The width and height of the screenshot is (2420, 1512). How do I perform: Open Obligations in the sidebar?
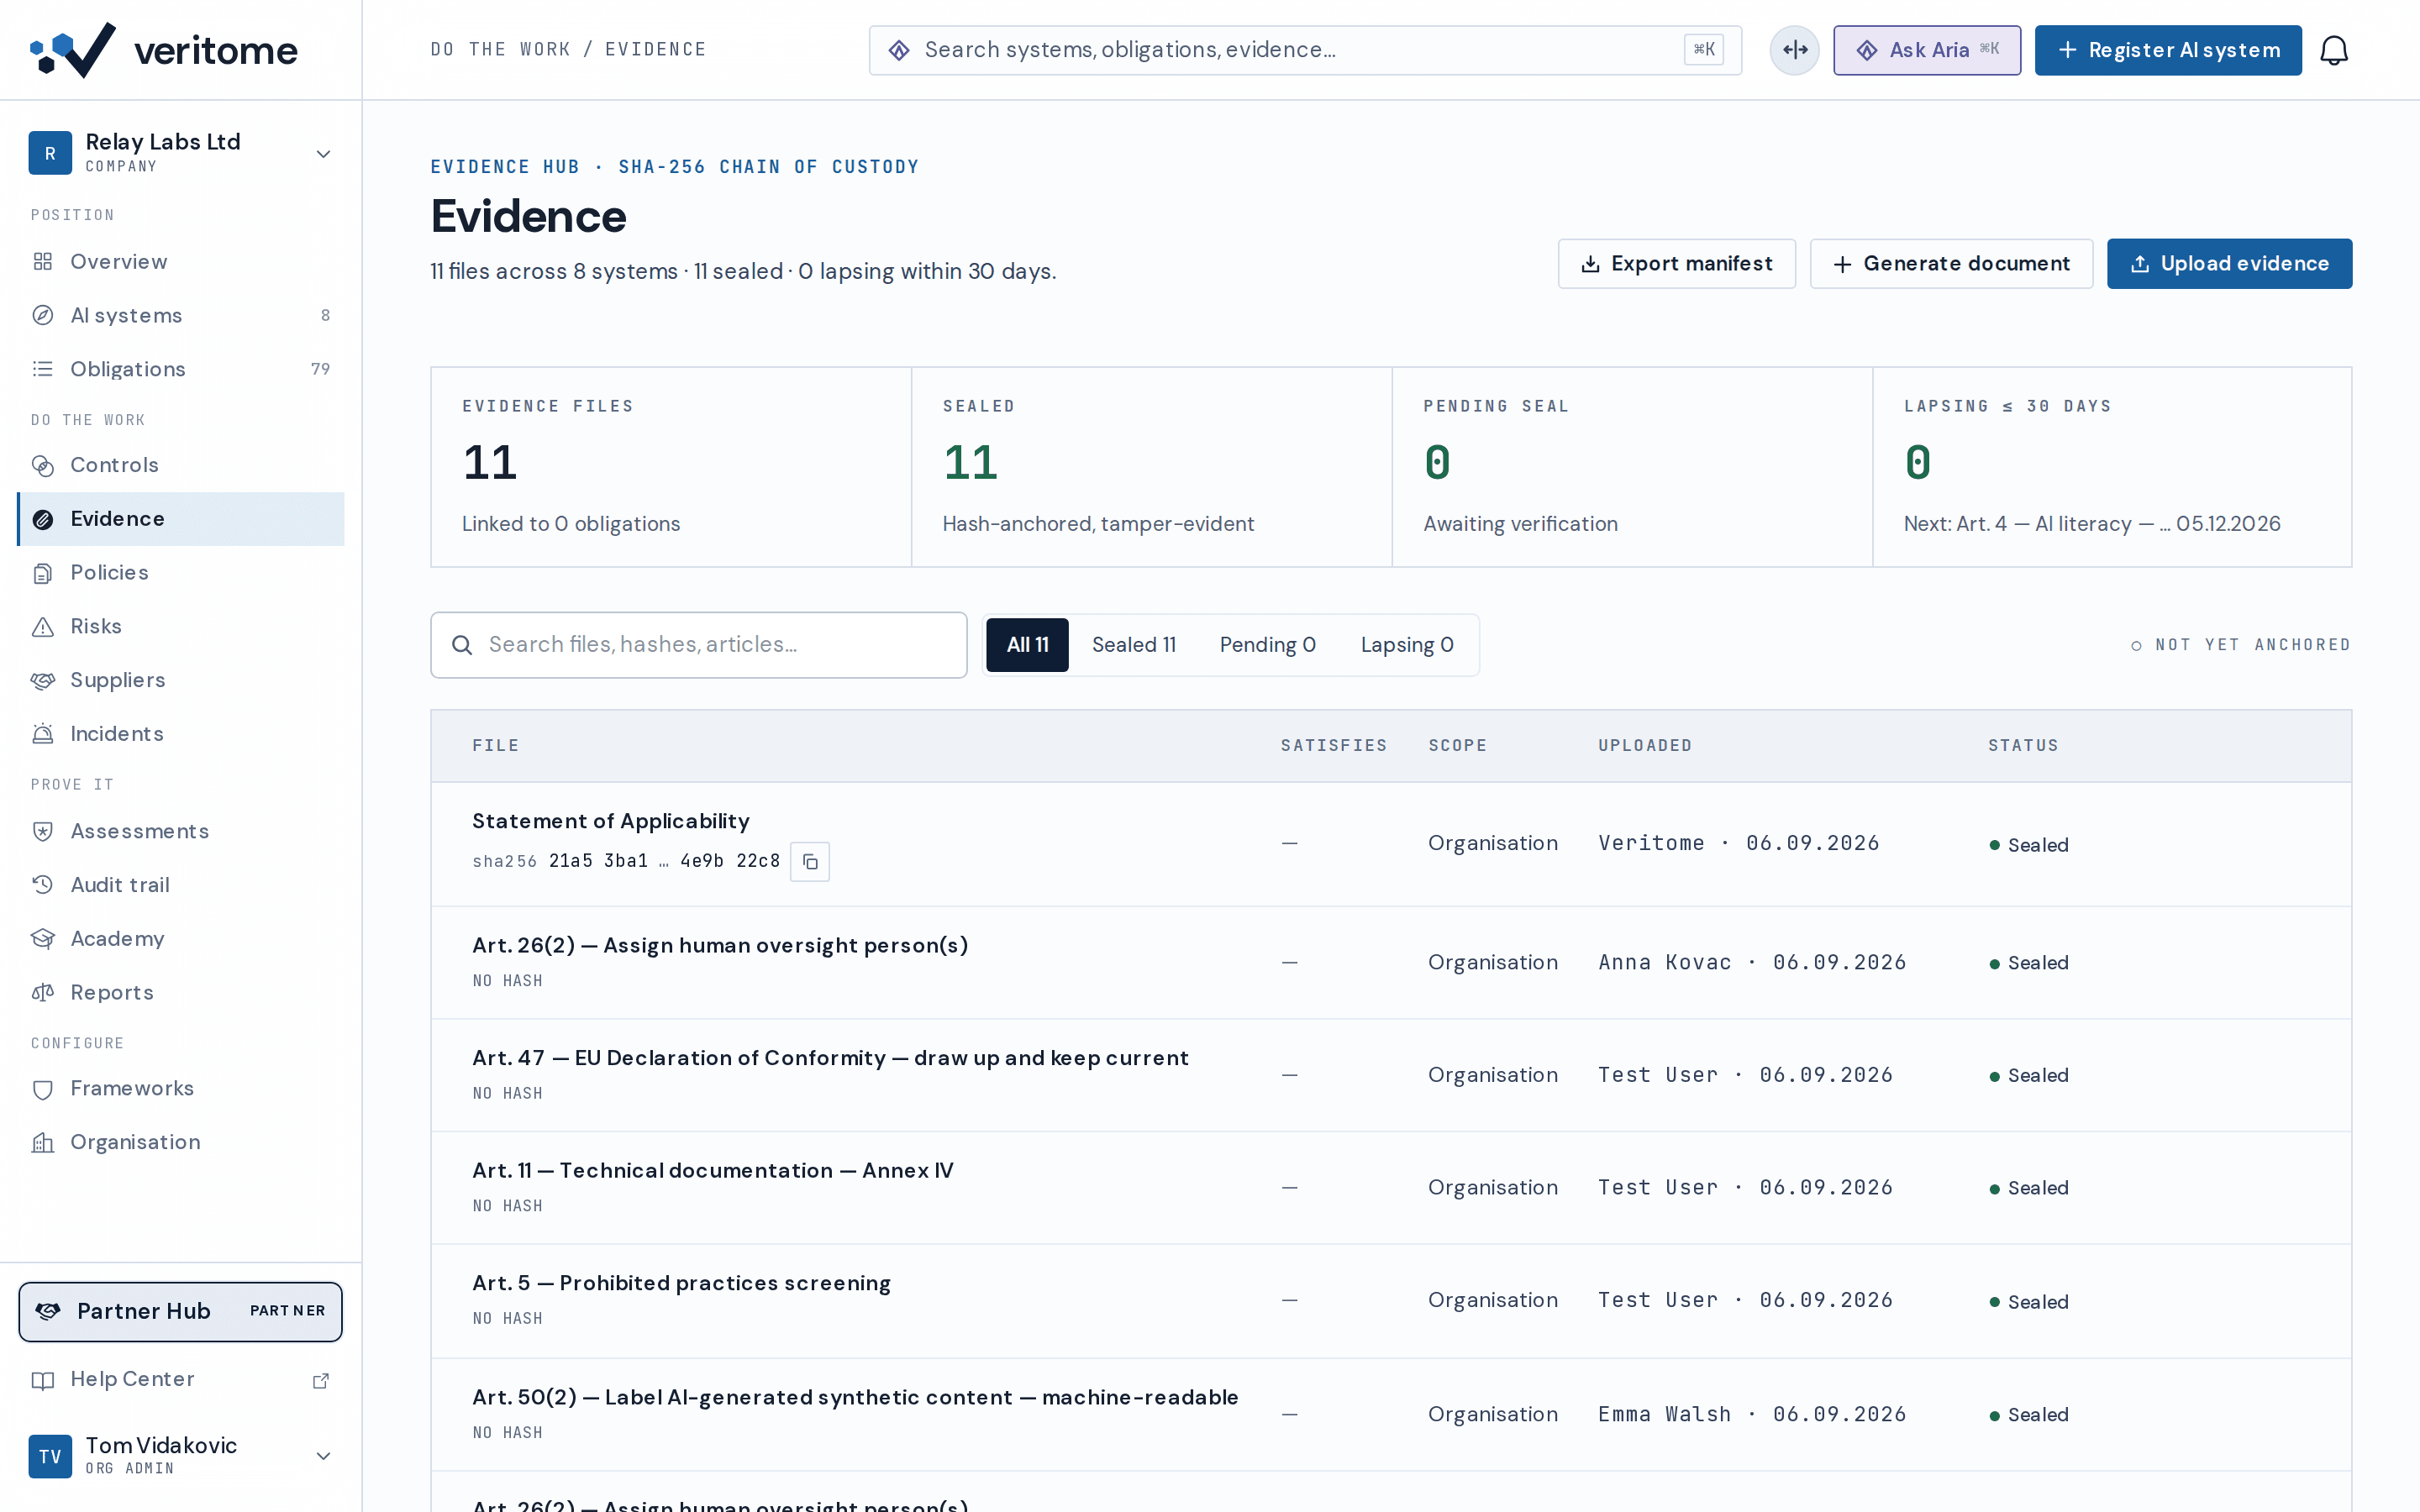point(181,369)
